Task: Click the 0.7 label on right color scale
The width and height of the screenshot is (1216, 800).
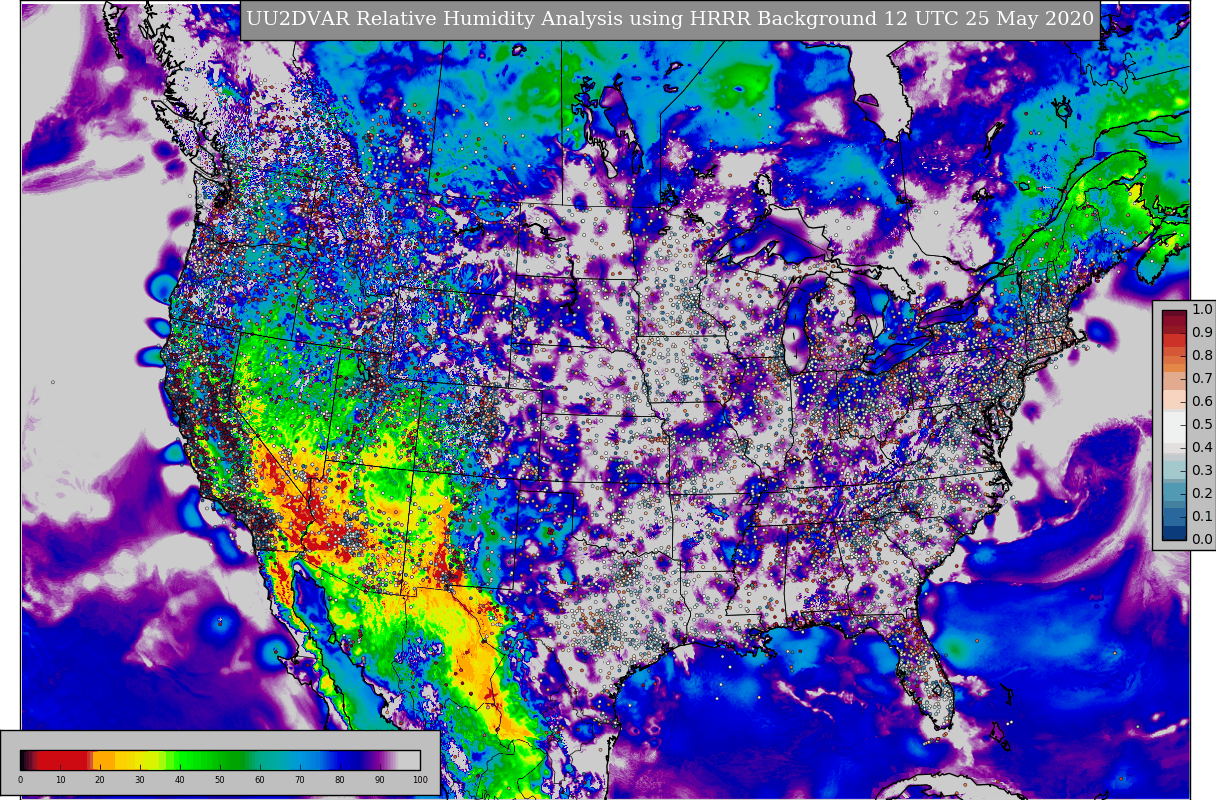Action: click(x=1202, y=378)
